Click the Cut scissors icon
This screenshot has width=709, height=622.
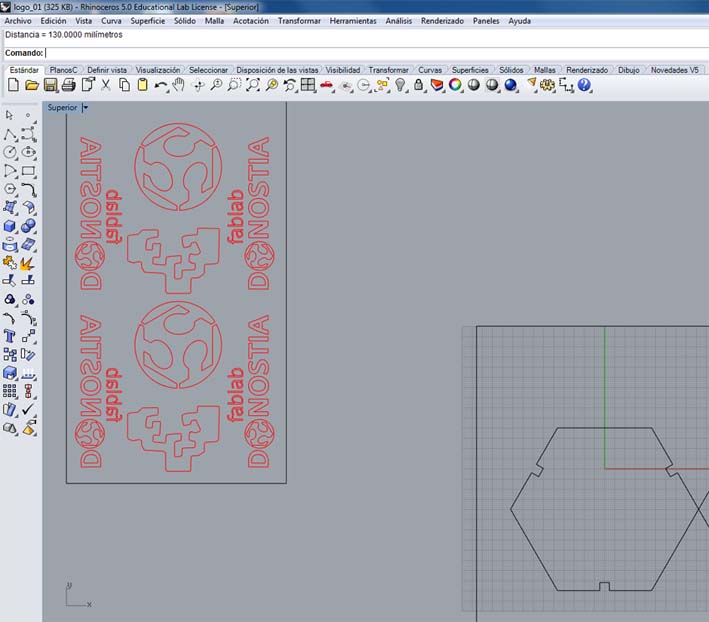105,85
